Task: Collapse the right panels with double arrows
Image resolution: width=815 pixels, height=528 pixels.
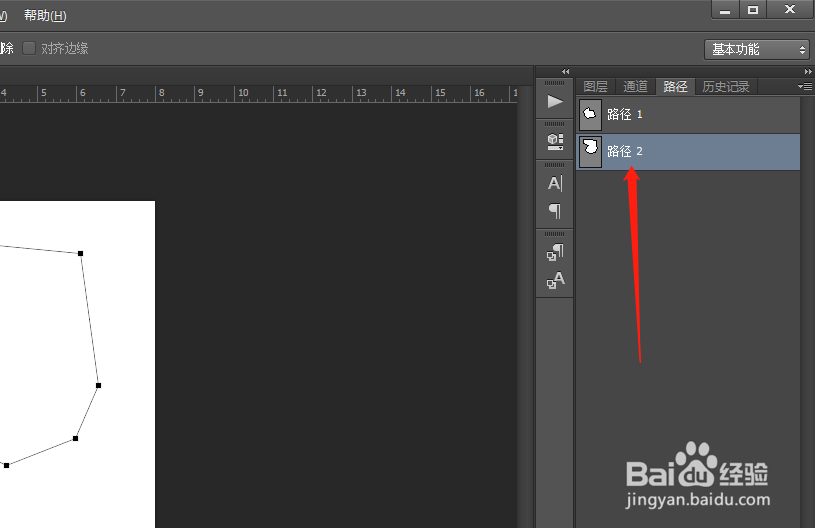Action: [808, 72]
